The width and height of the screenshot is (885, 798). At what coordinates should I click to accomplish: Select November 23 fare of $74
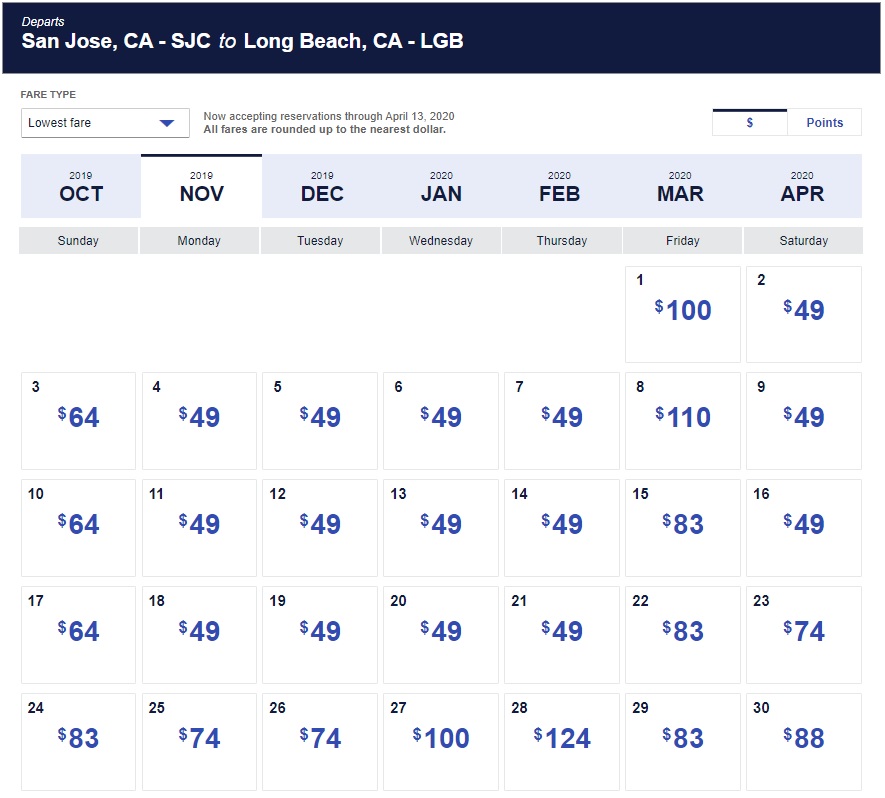coord(803,634)
